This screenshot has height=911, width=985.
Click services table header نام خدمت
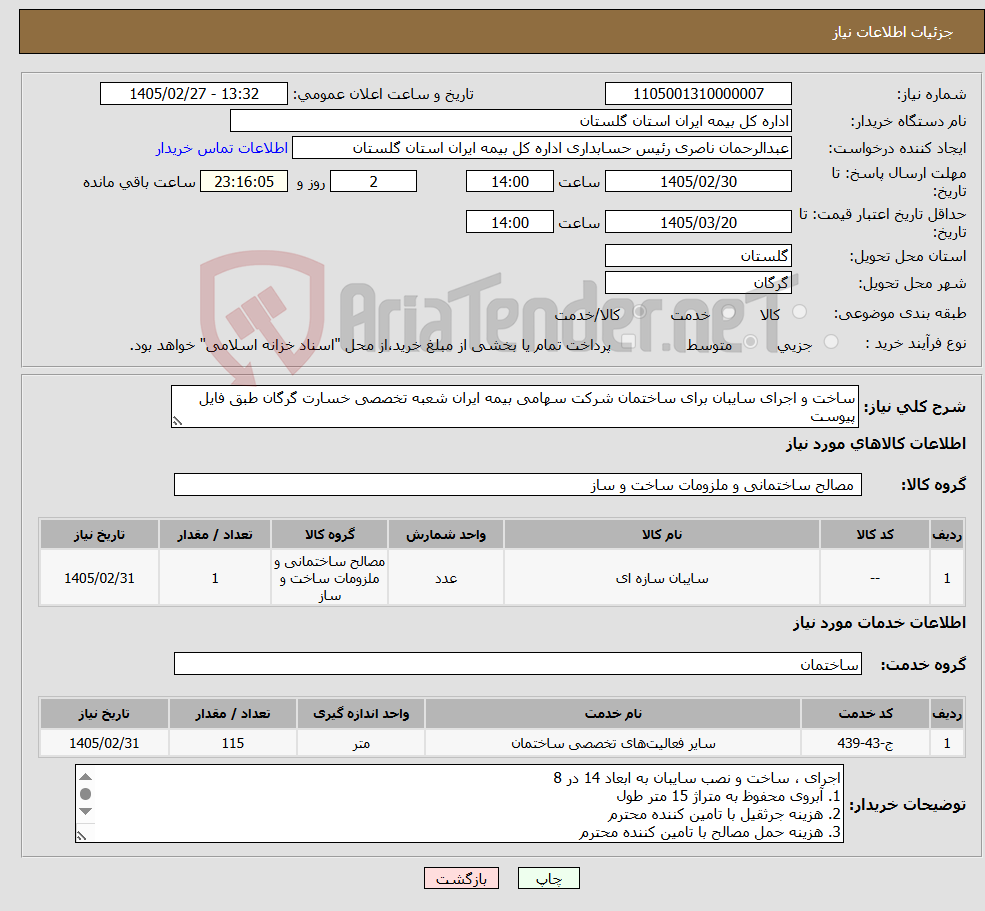pyautogui.click(x=612, y=713)
